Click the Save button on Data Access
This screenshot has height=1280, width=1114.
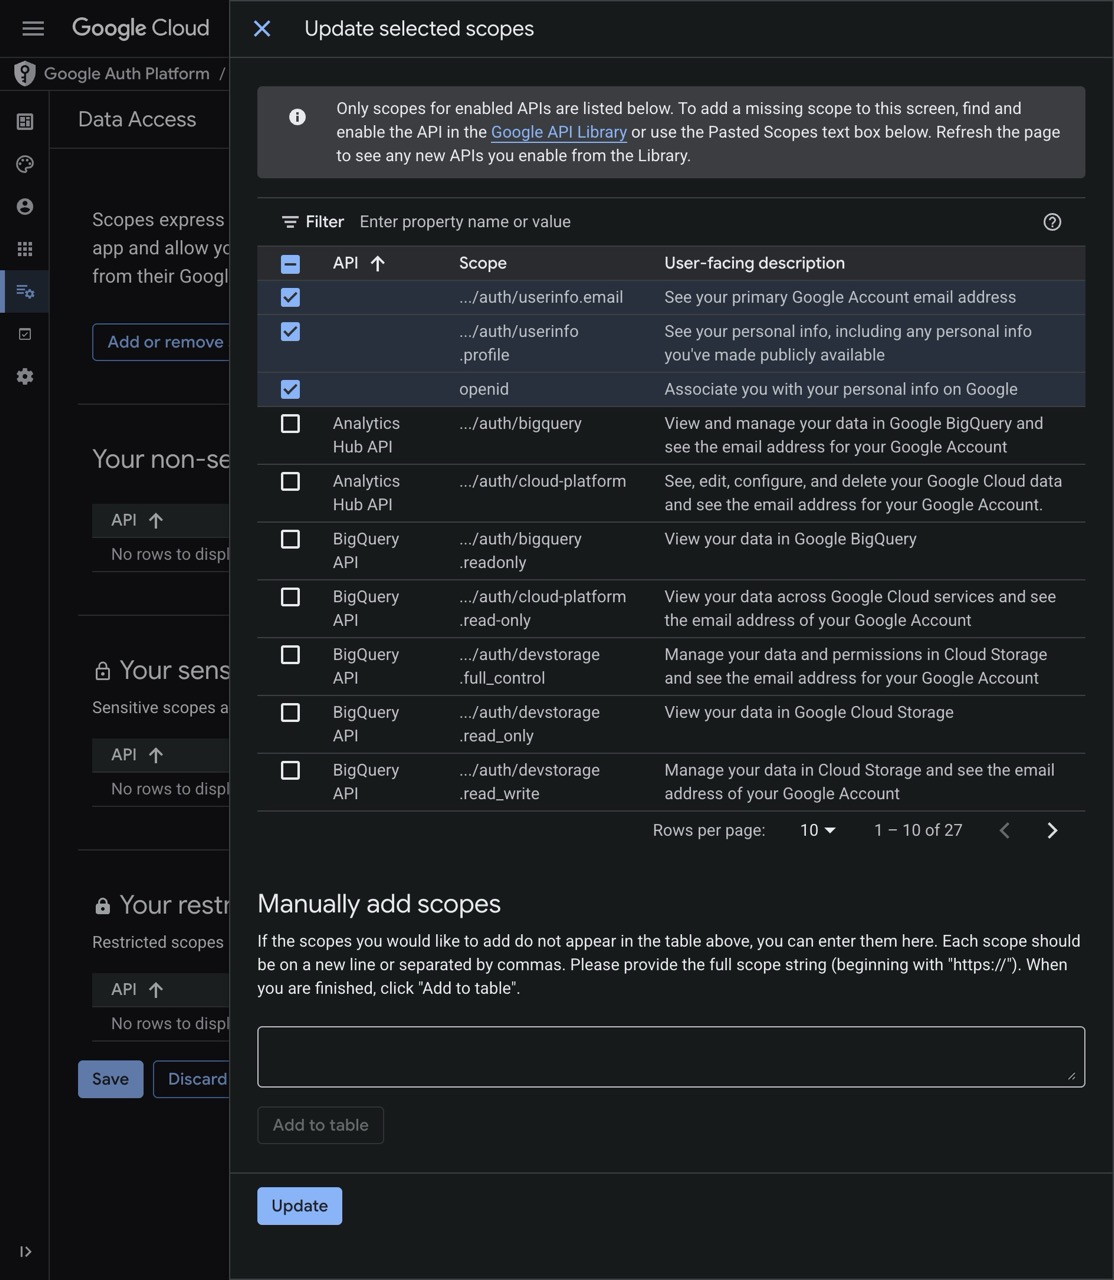110,1079
